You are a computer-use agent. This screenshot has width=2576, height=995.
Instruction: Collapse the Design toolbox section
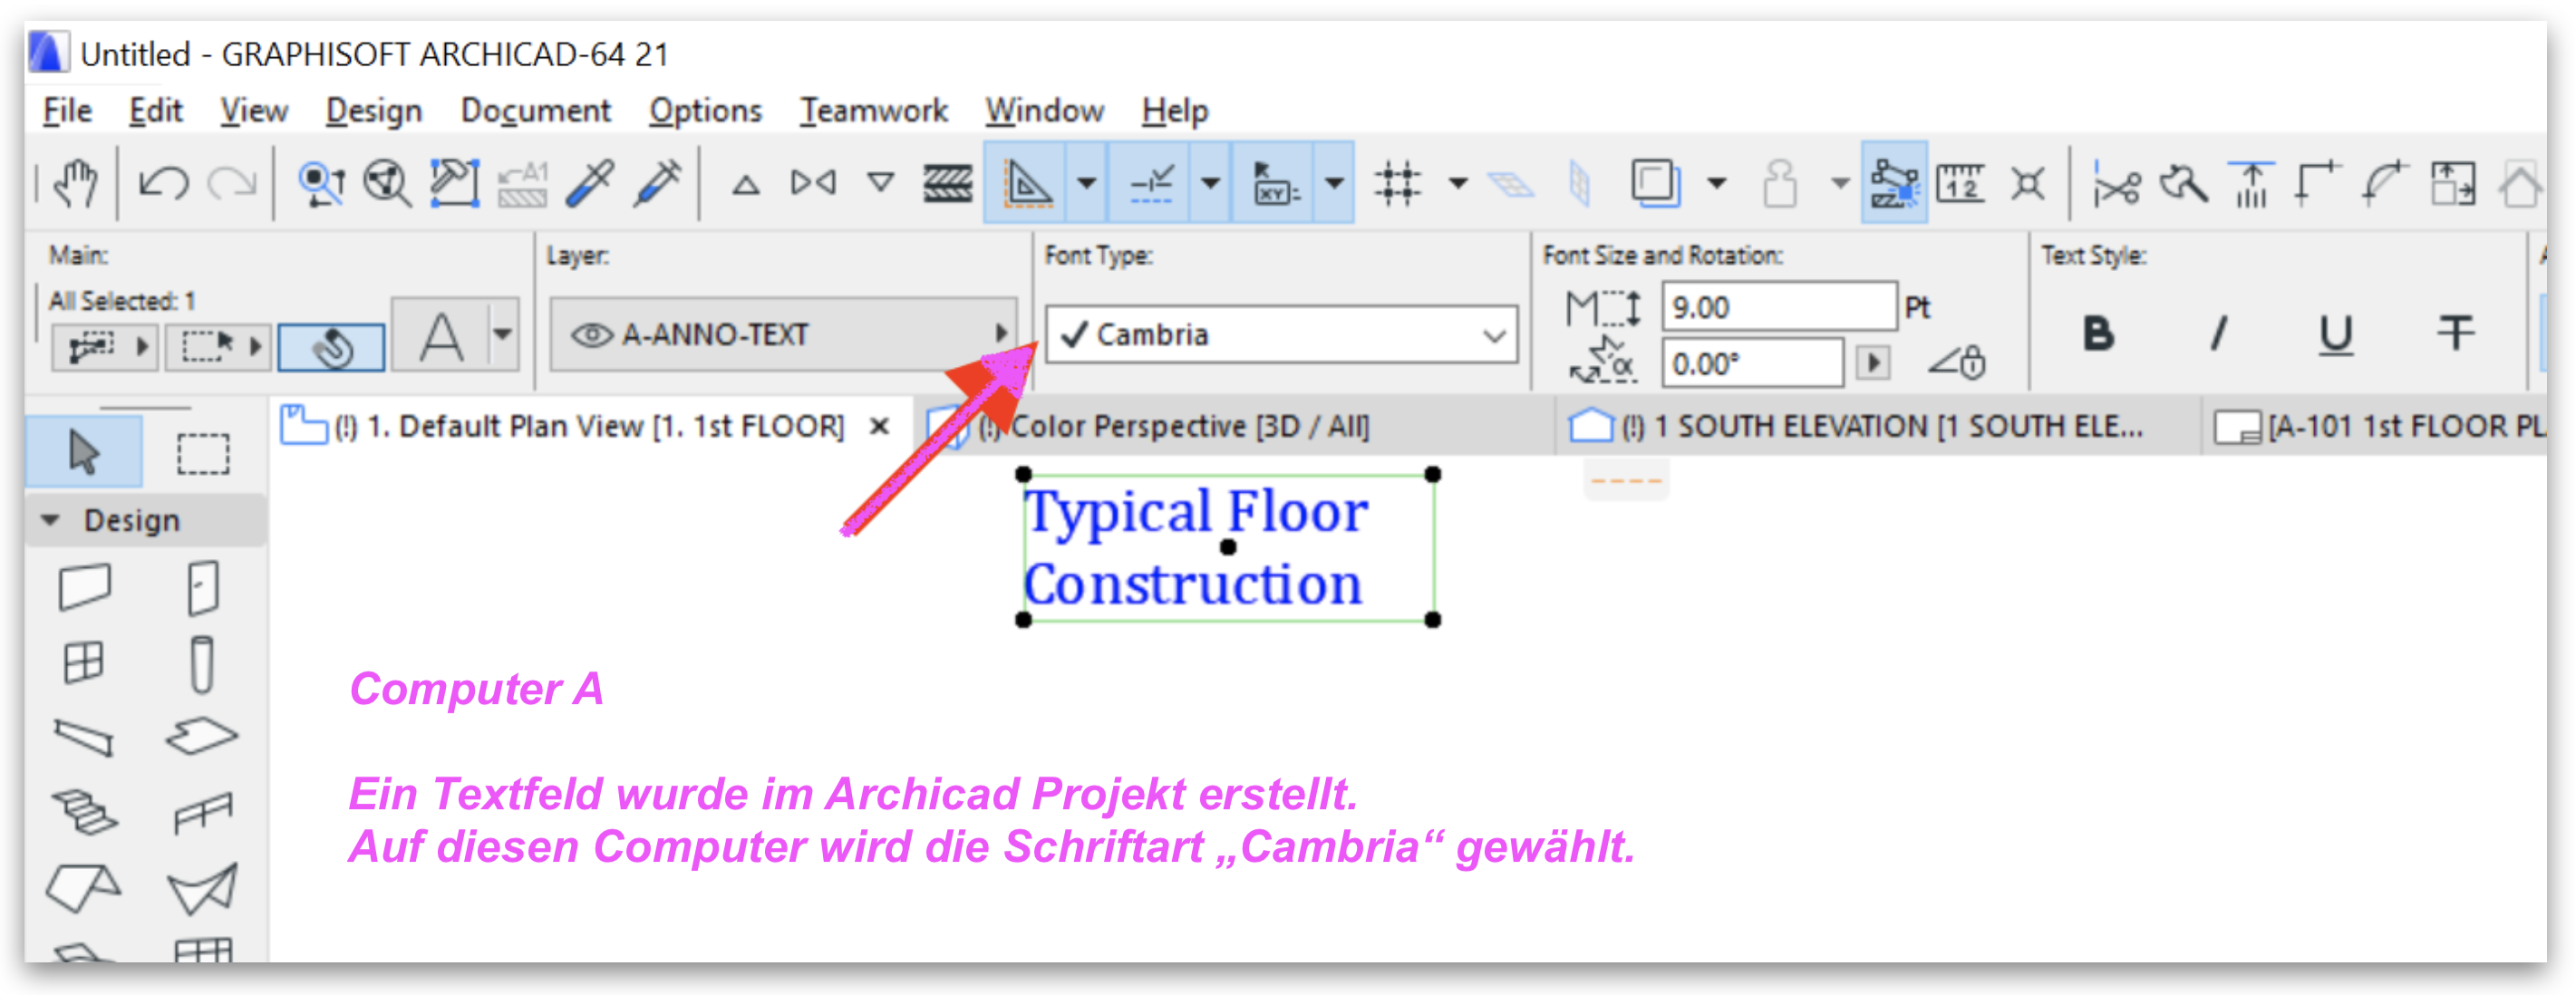(x=50, y=520)
